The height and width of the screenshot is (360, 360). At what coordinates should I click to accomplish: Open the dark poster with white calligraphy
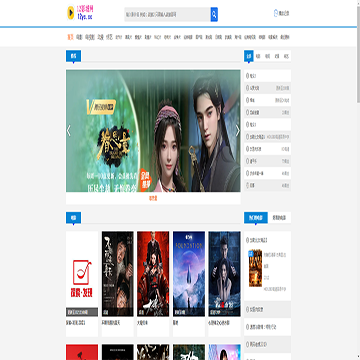[118, 274]
